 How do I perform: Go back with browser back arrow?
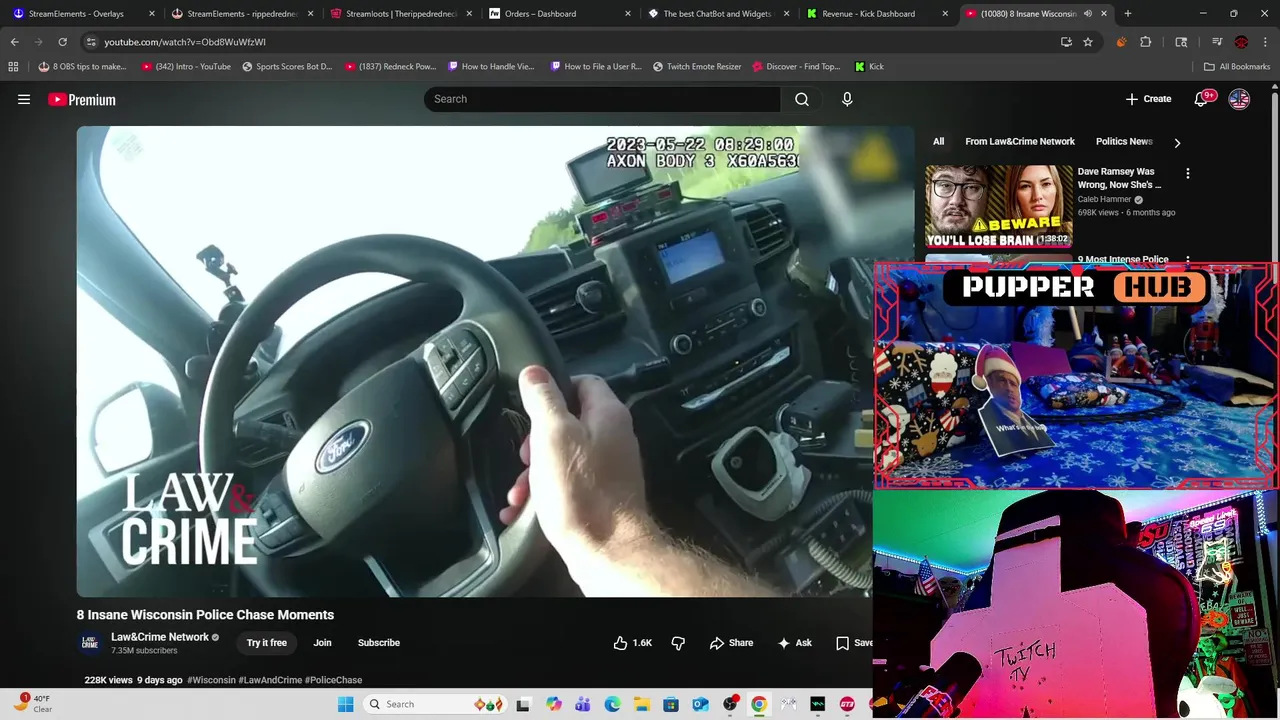click(14, 42)
